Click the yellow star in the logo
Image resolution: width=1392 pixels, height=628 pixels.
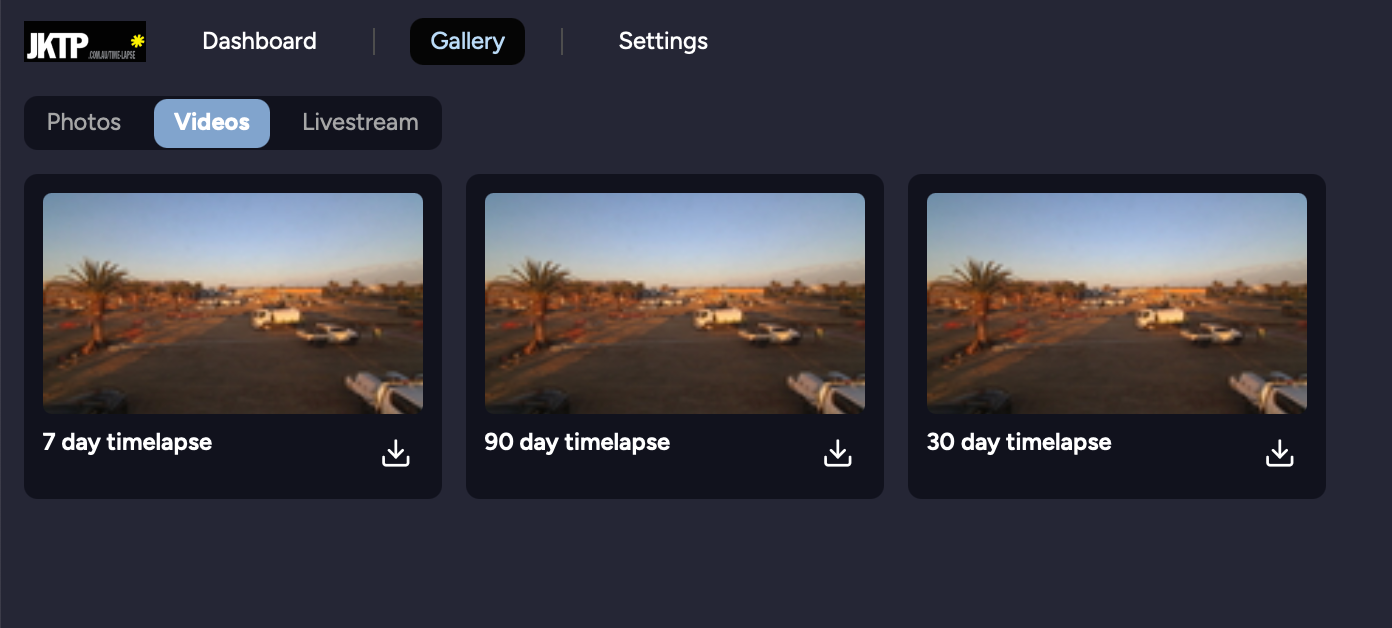pyautogui.click(x=138, y=41)
